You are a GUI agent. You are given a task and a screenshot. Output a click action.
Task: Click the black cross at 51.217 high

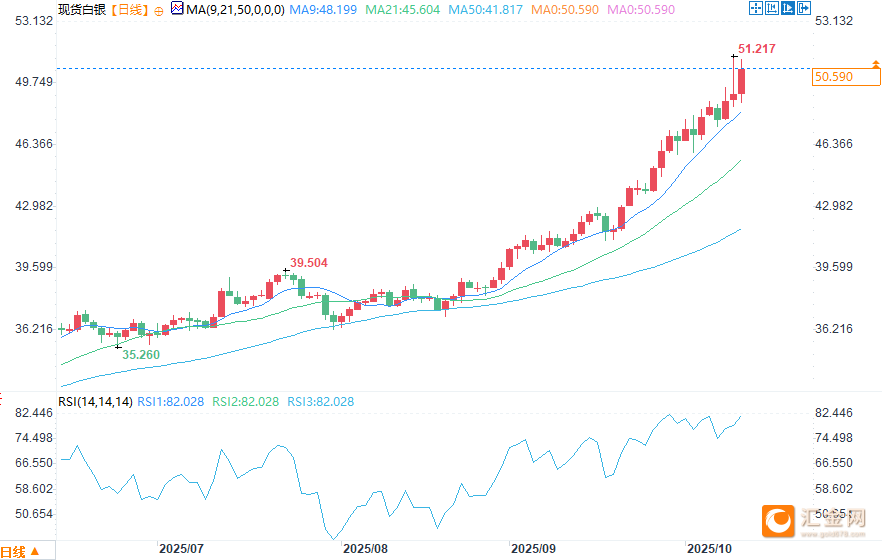click(x=733, y=57)
